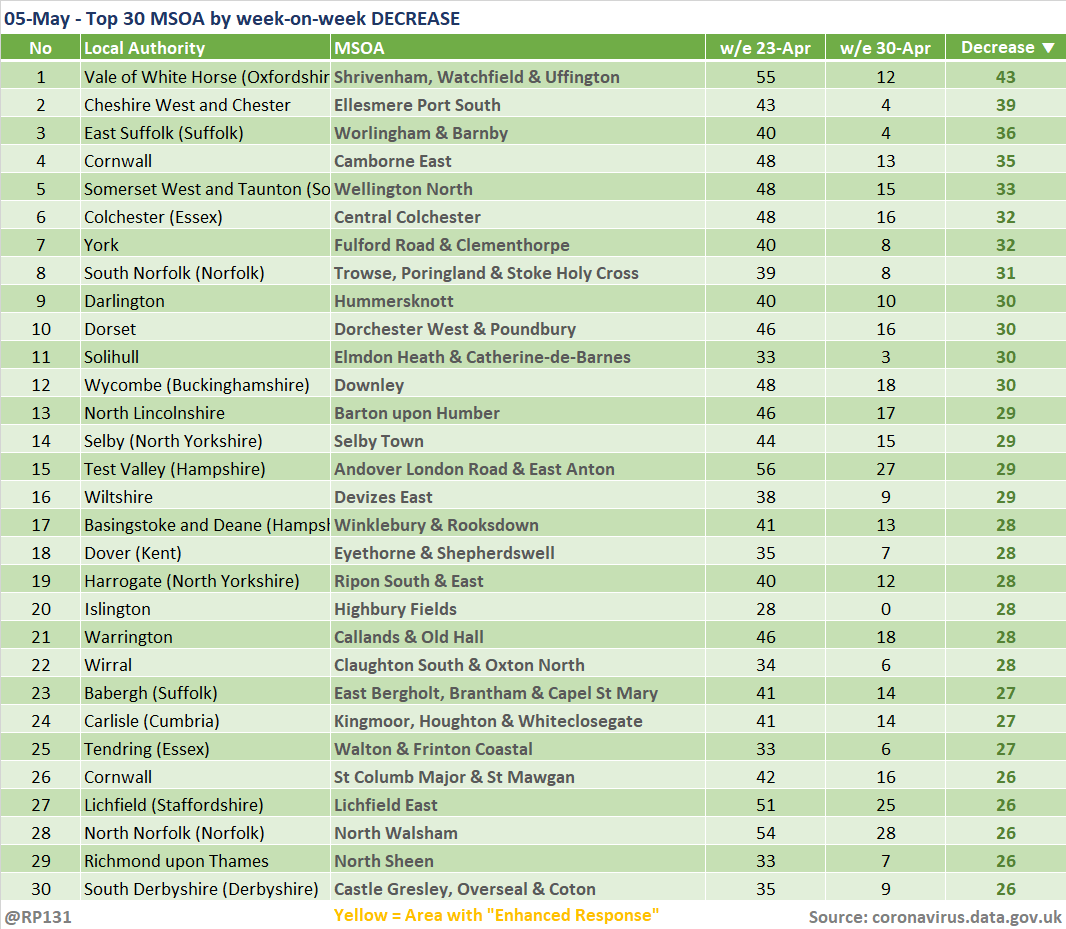Select the 'Dorset' cell
1066x929 pixels.
click(x=205, y=328)
